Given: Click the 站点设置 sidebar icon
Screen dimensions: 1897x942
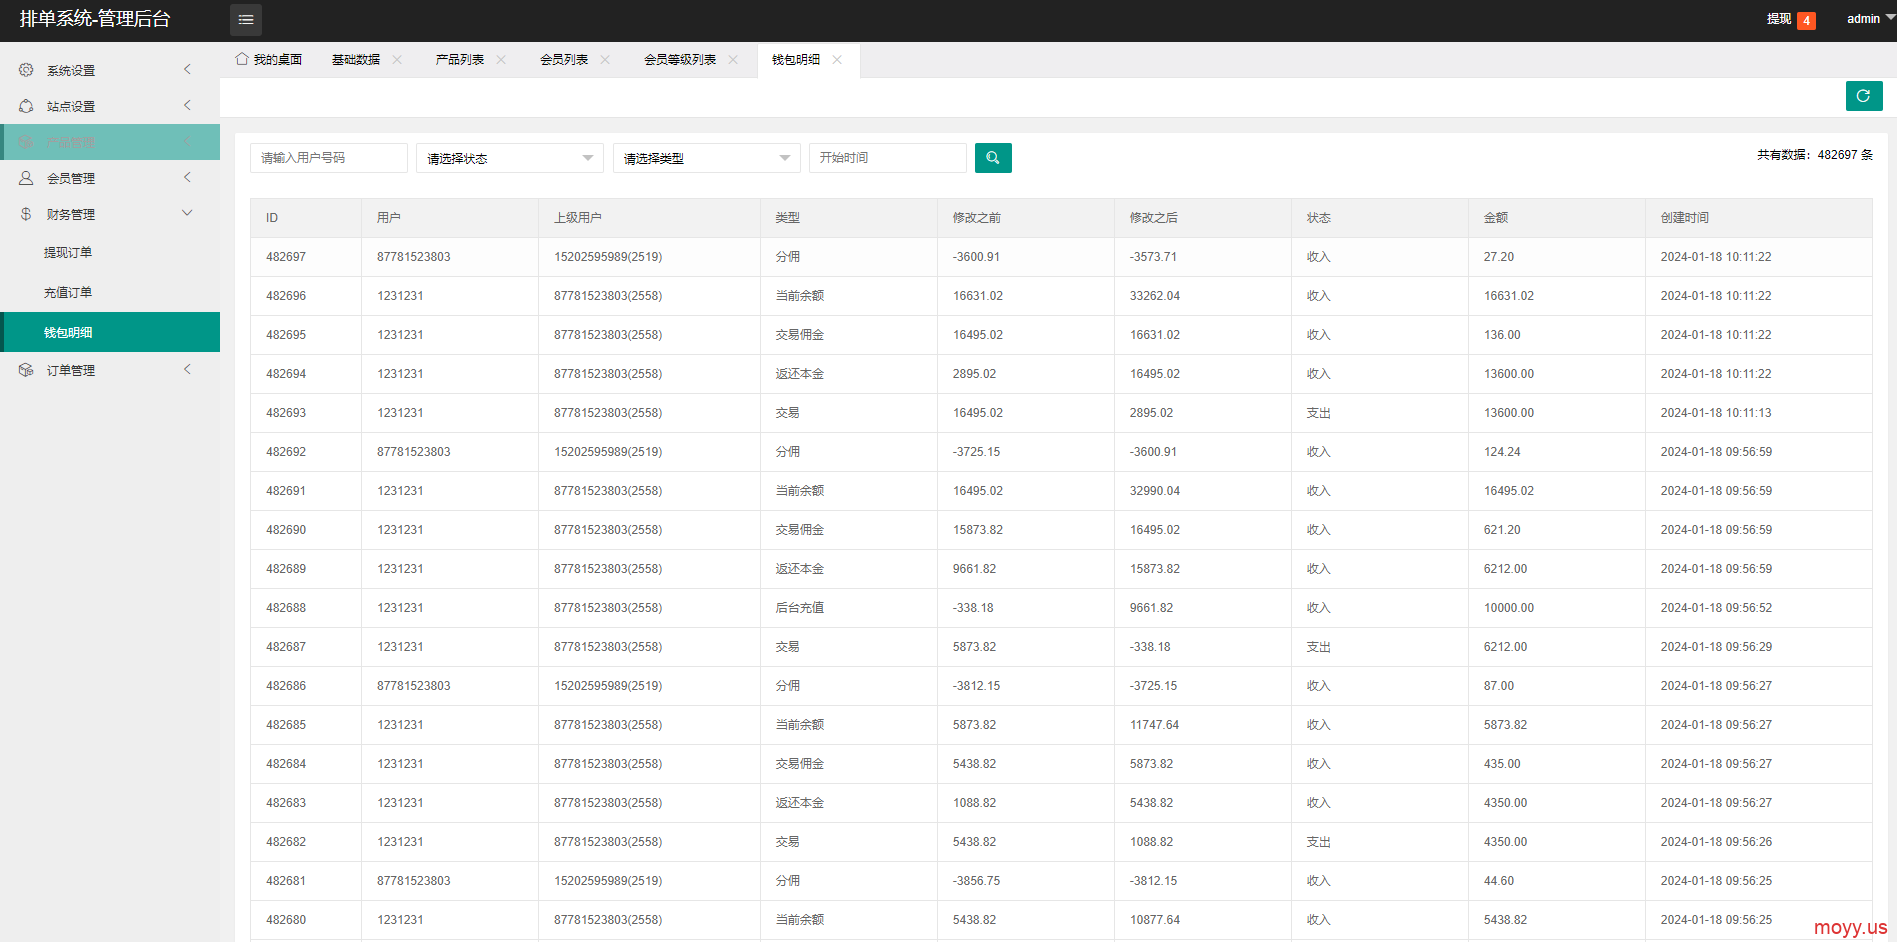Looking at the screenshot, I should (26, 106).
